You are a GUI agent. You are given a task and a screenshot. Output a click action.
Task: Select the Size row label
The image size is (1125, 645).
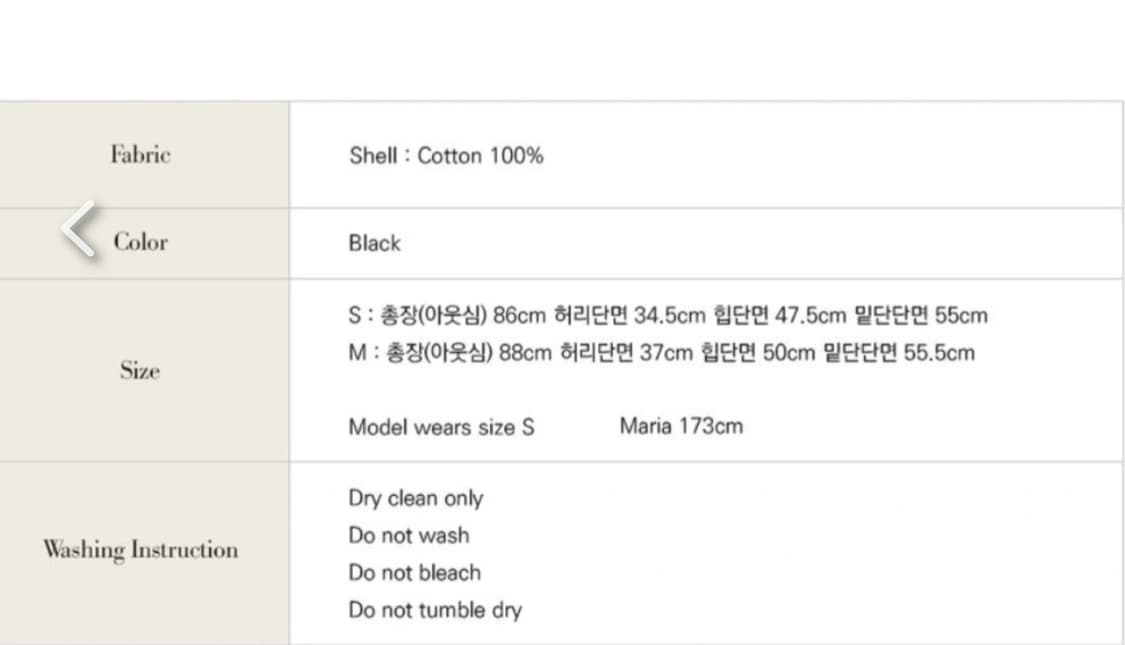[x=139, y=371]
